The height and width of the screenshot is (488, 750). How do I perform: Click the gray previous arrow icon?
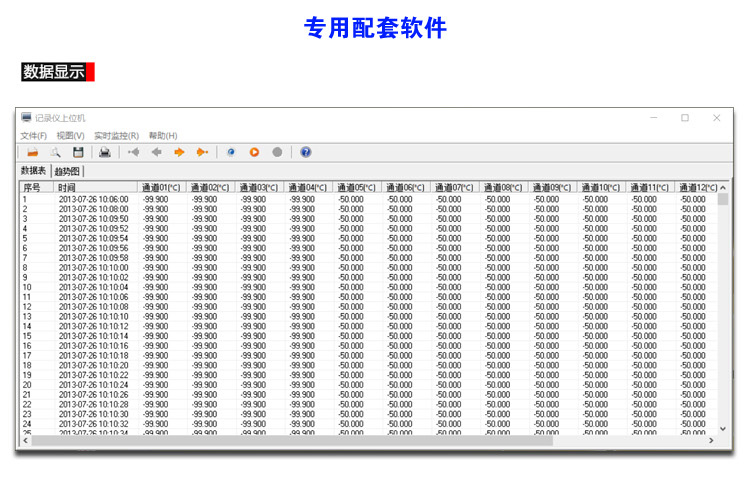click(156, 152)
